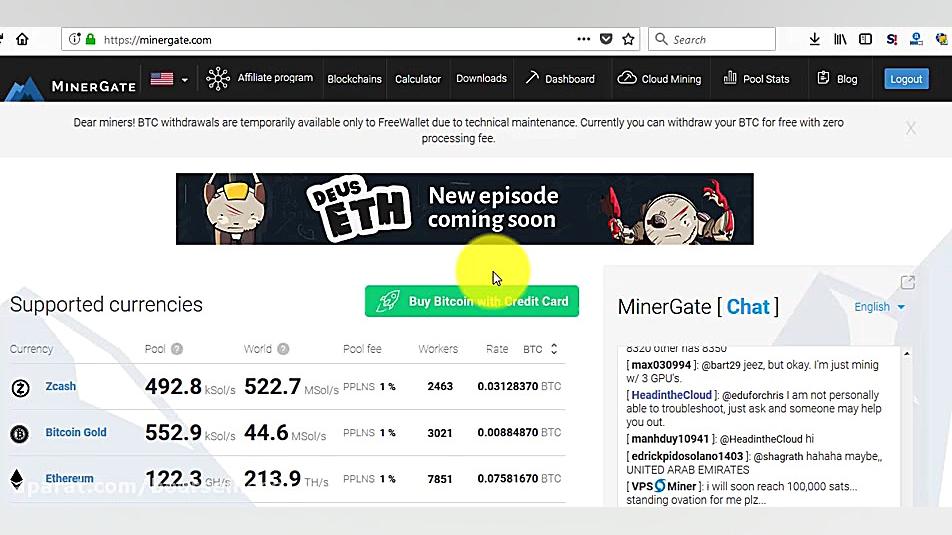Toggle the BTC rate currency selector arrows

[554, 349]
